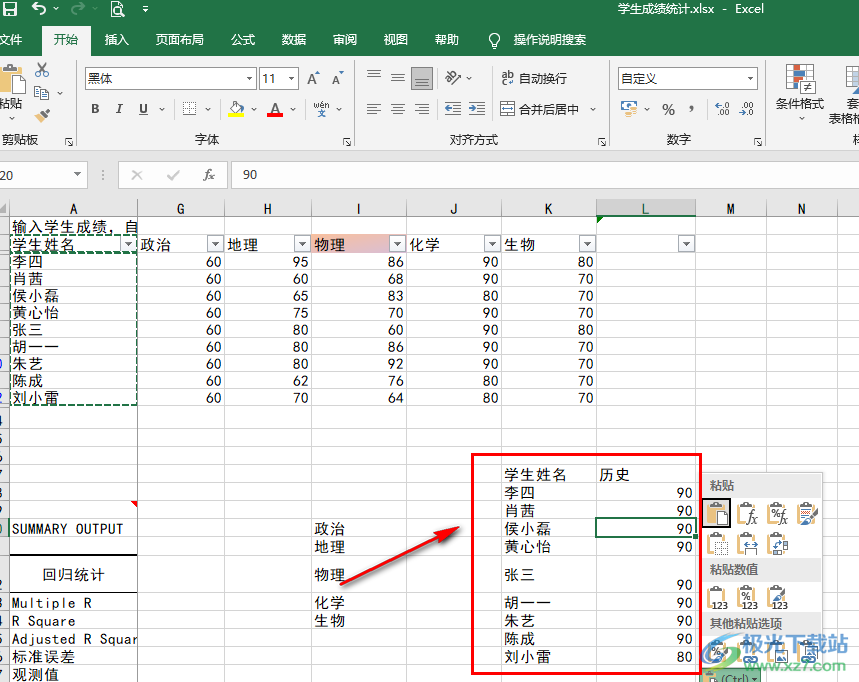Click the 操作说明搜索 search box
Screen dimensions: 859x682
click(x=549, y=39)
